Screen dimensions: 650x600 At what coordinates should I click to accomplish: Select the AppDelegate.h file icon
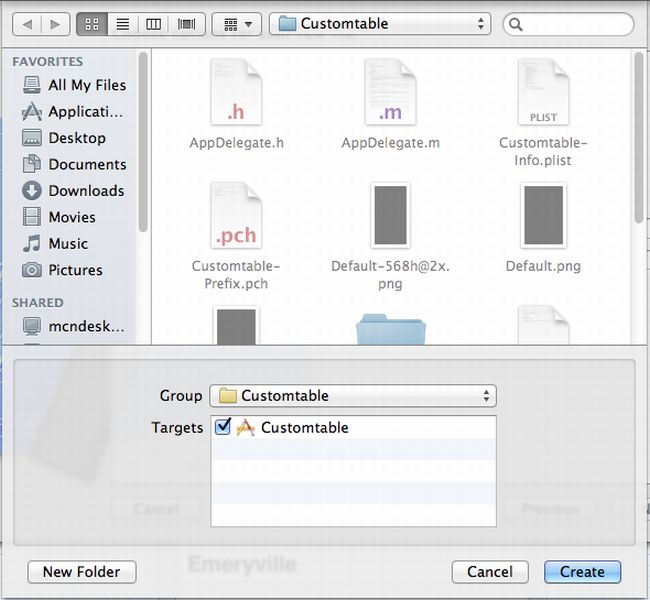(236, 92)
